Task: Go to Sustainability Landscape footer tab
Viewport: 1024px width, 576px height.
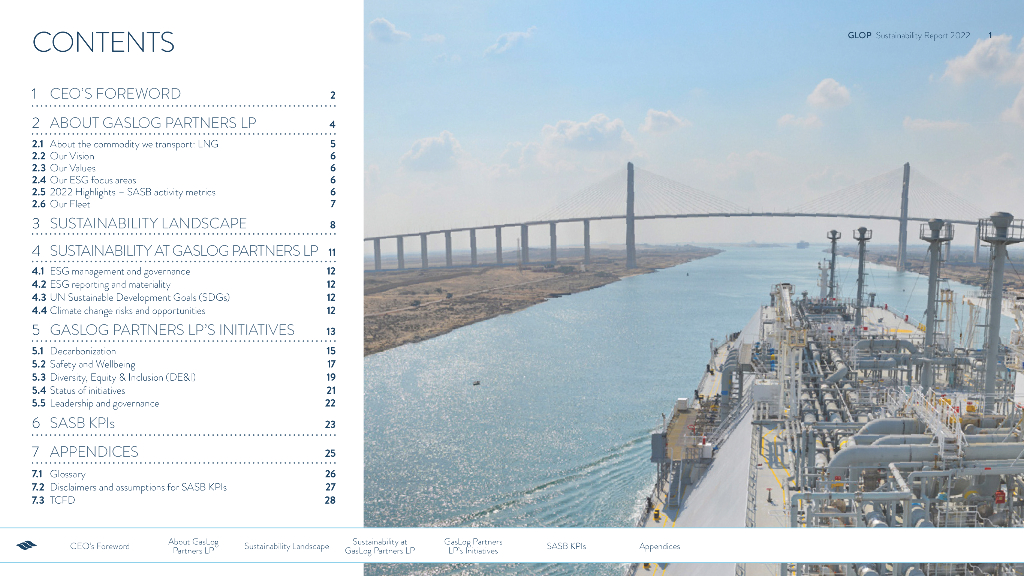Action: click(x=286, y=546)
